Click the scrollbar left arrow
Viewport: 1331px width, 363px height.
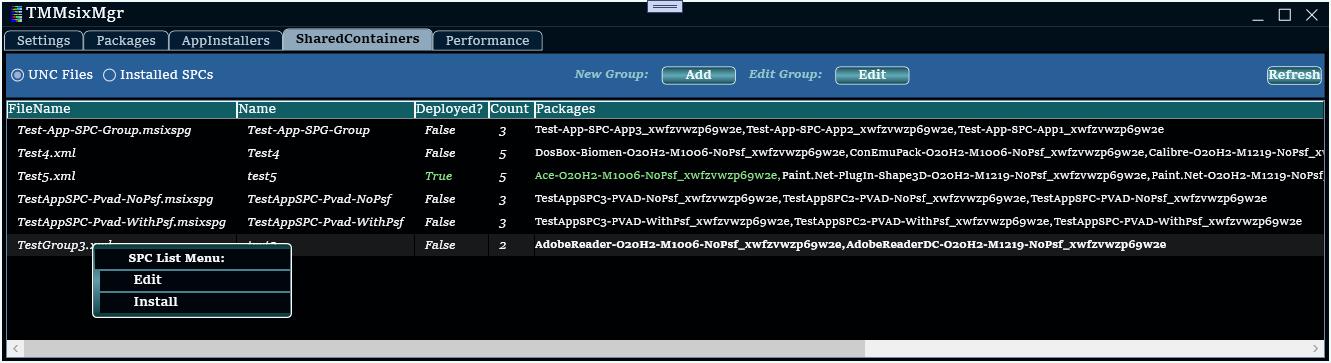click(x=15, y=350)
